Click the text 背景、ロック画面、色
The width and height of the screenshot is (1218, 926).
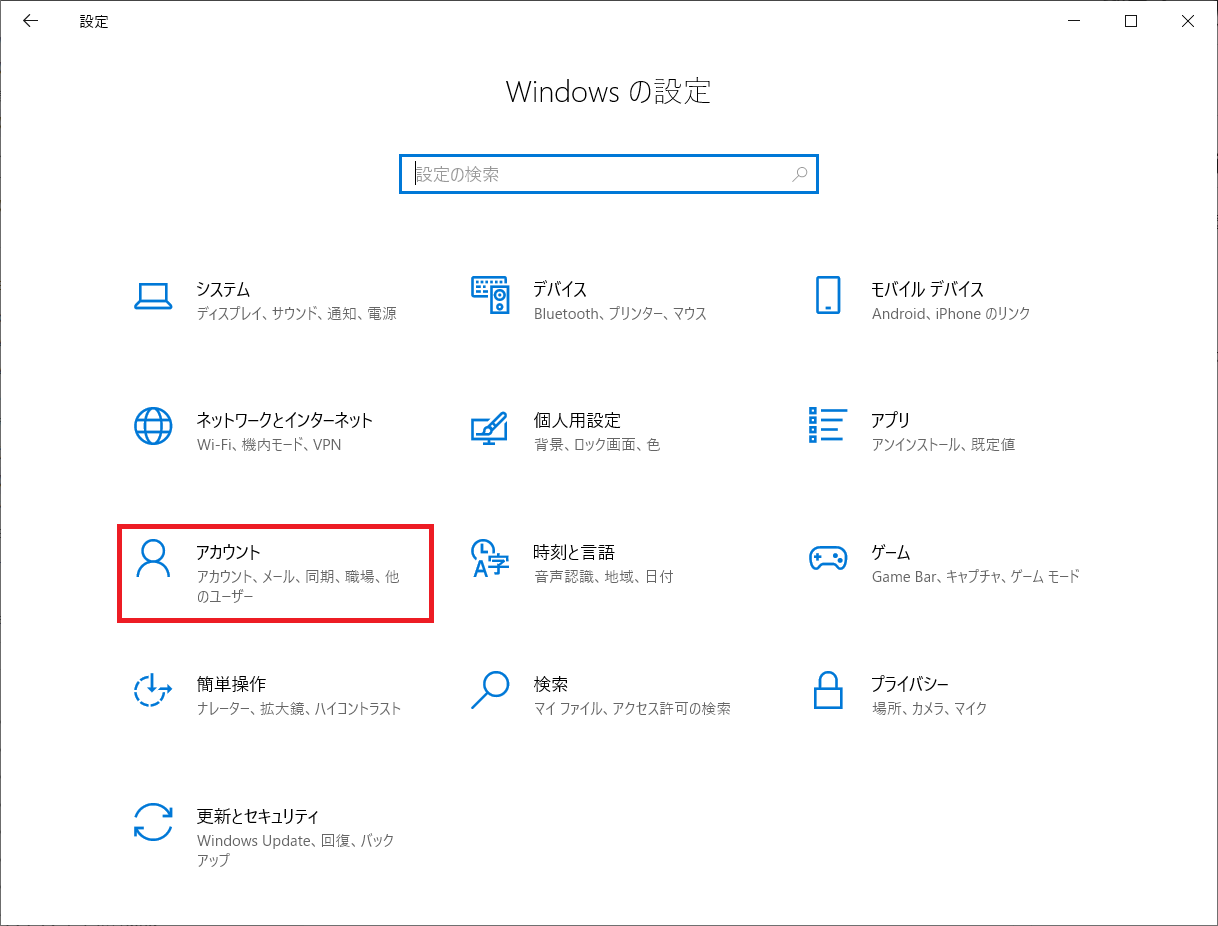click(x=597, y=444)
